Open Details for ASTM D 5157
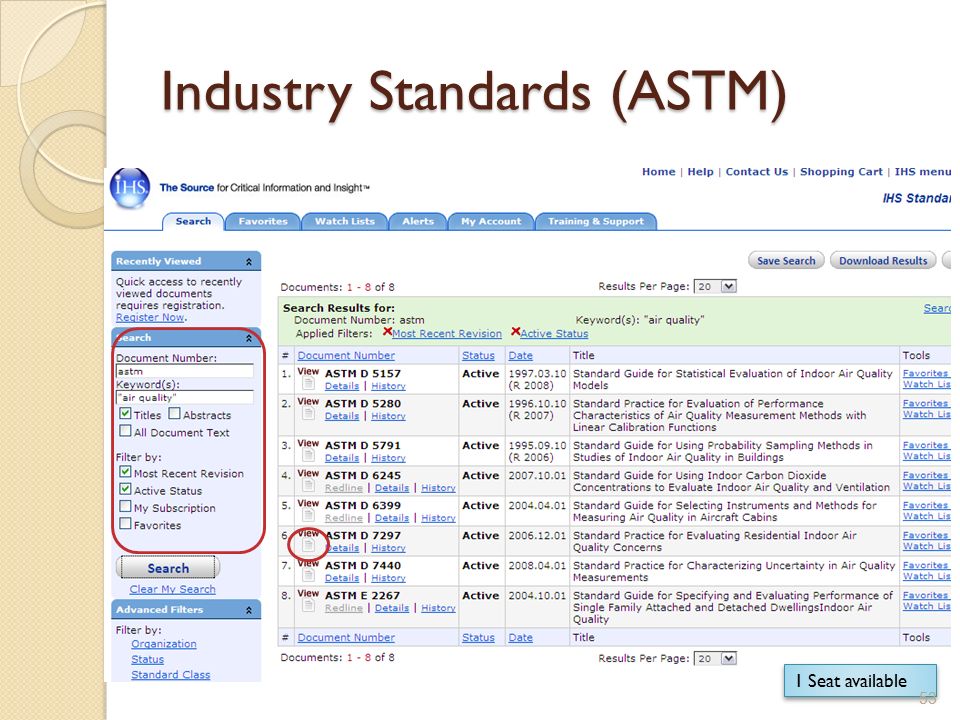Image resolution: width=960 pixels, height=720 pixels. point(342,386)
